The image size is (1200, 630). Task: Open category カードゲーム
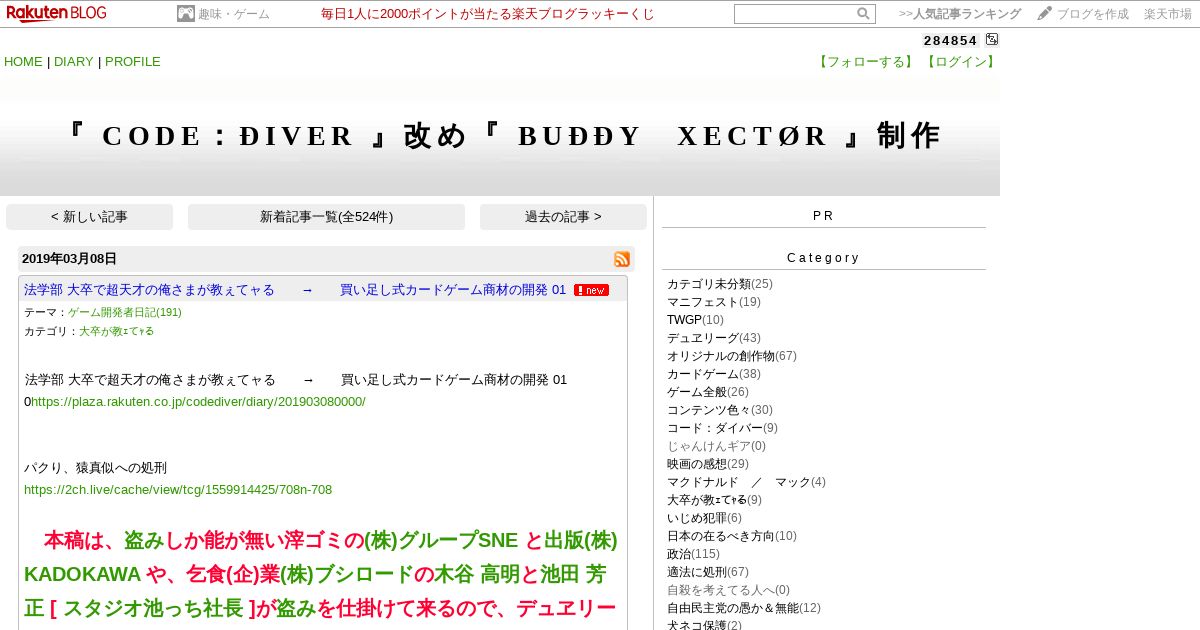[x=703, y=374]
